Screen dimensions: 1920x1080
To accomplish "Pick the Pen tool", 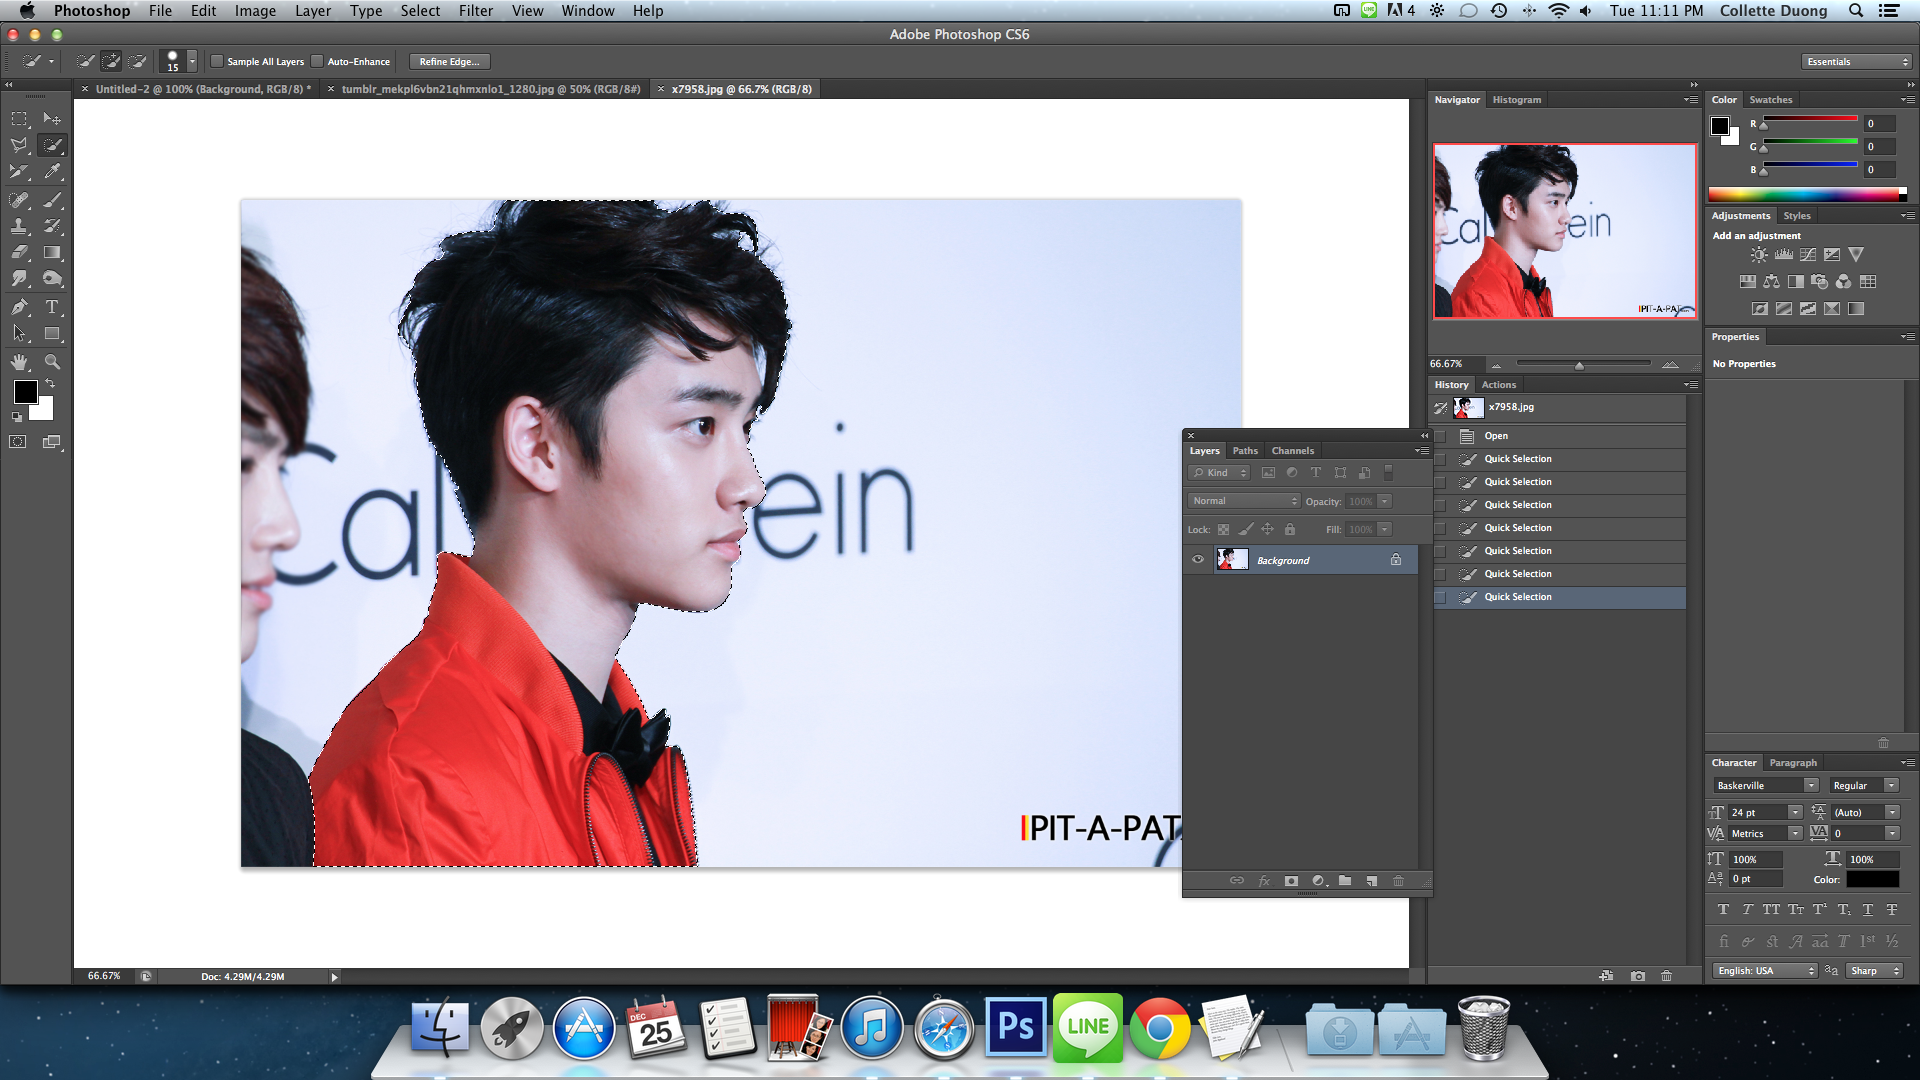I will pos(19,307).
